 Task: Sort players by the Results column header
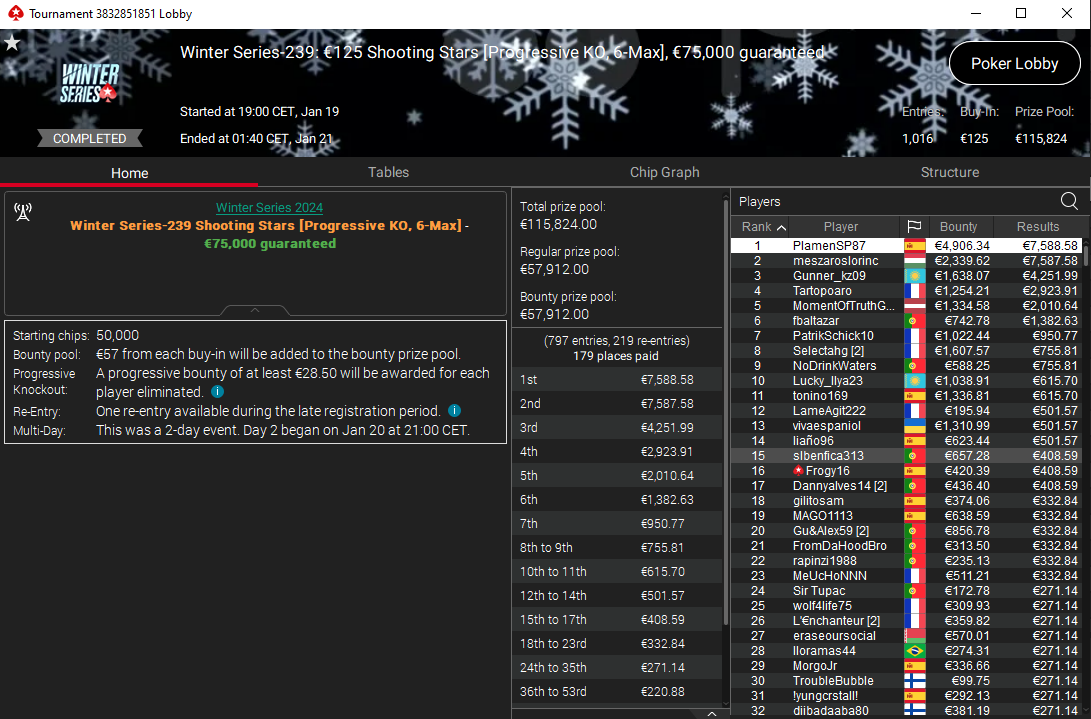(x=1037, y=226)
